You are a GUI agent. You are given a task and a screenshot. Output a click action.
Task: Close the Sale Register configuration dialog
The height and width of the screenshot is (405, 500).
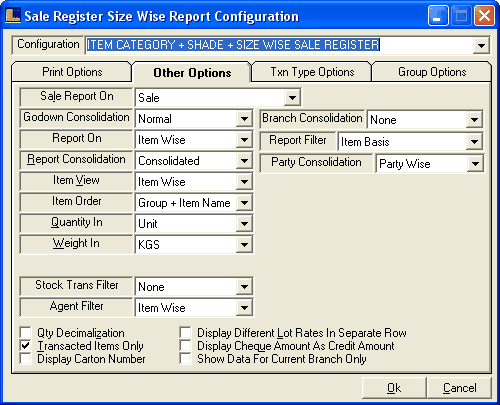click(x=484, y=16)
